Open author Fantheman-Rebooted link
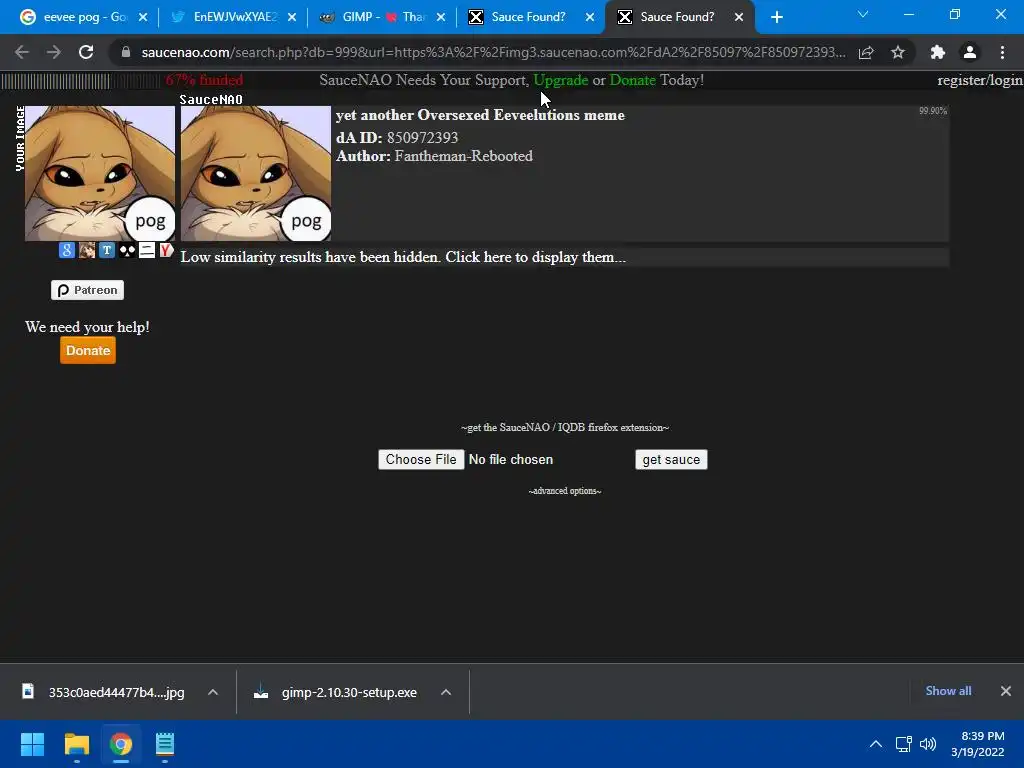Image resolution: width=1024 pixels, height=768 pixels. click(x=464, y=156)
